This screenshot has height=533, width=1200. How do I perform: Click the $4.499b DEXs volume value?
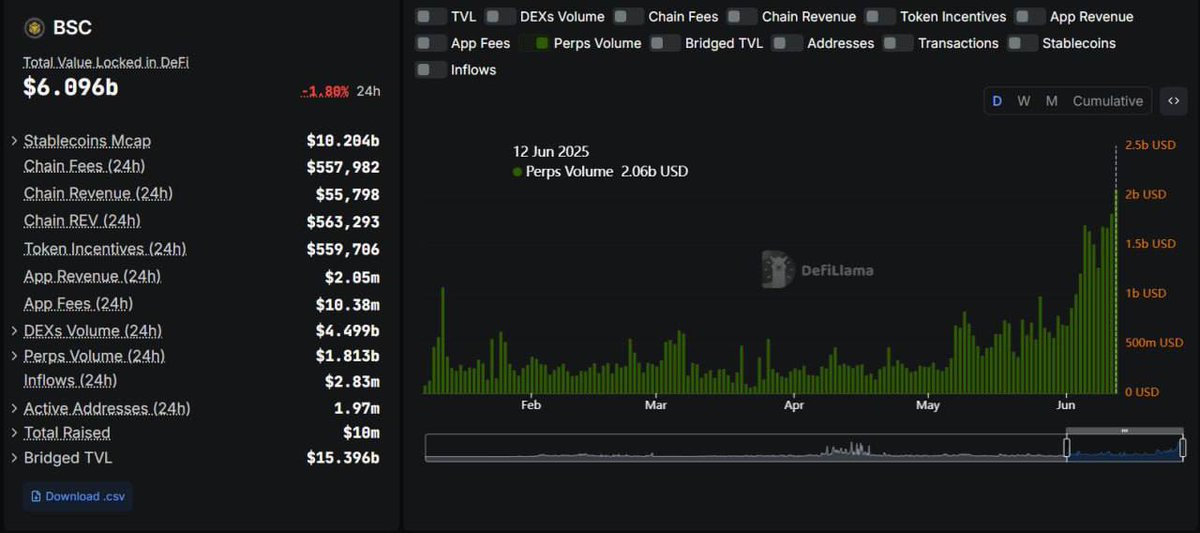click(348, 331)
